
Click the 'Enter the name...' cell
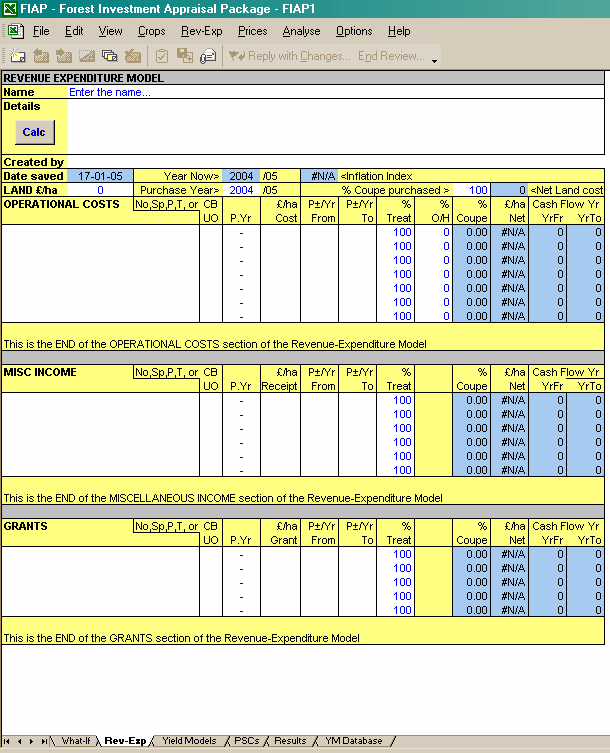coord(110,92)
